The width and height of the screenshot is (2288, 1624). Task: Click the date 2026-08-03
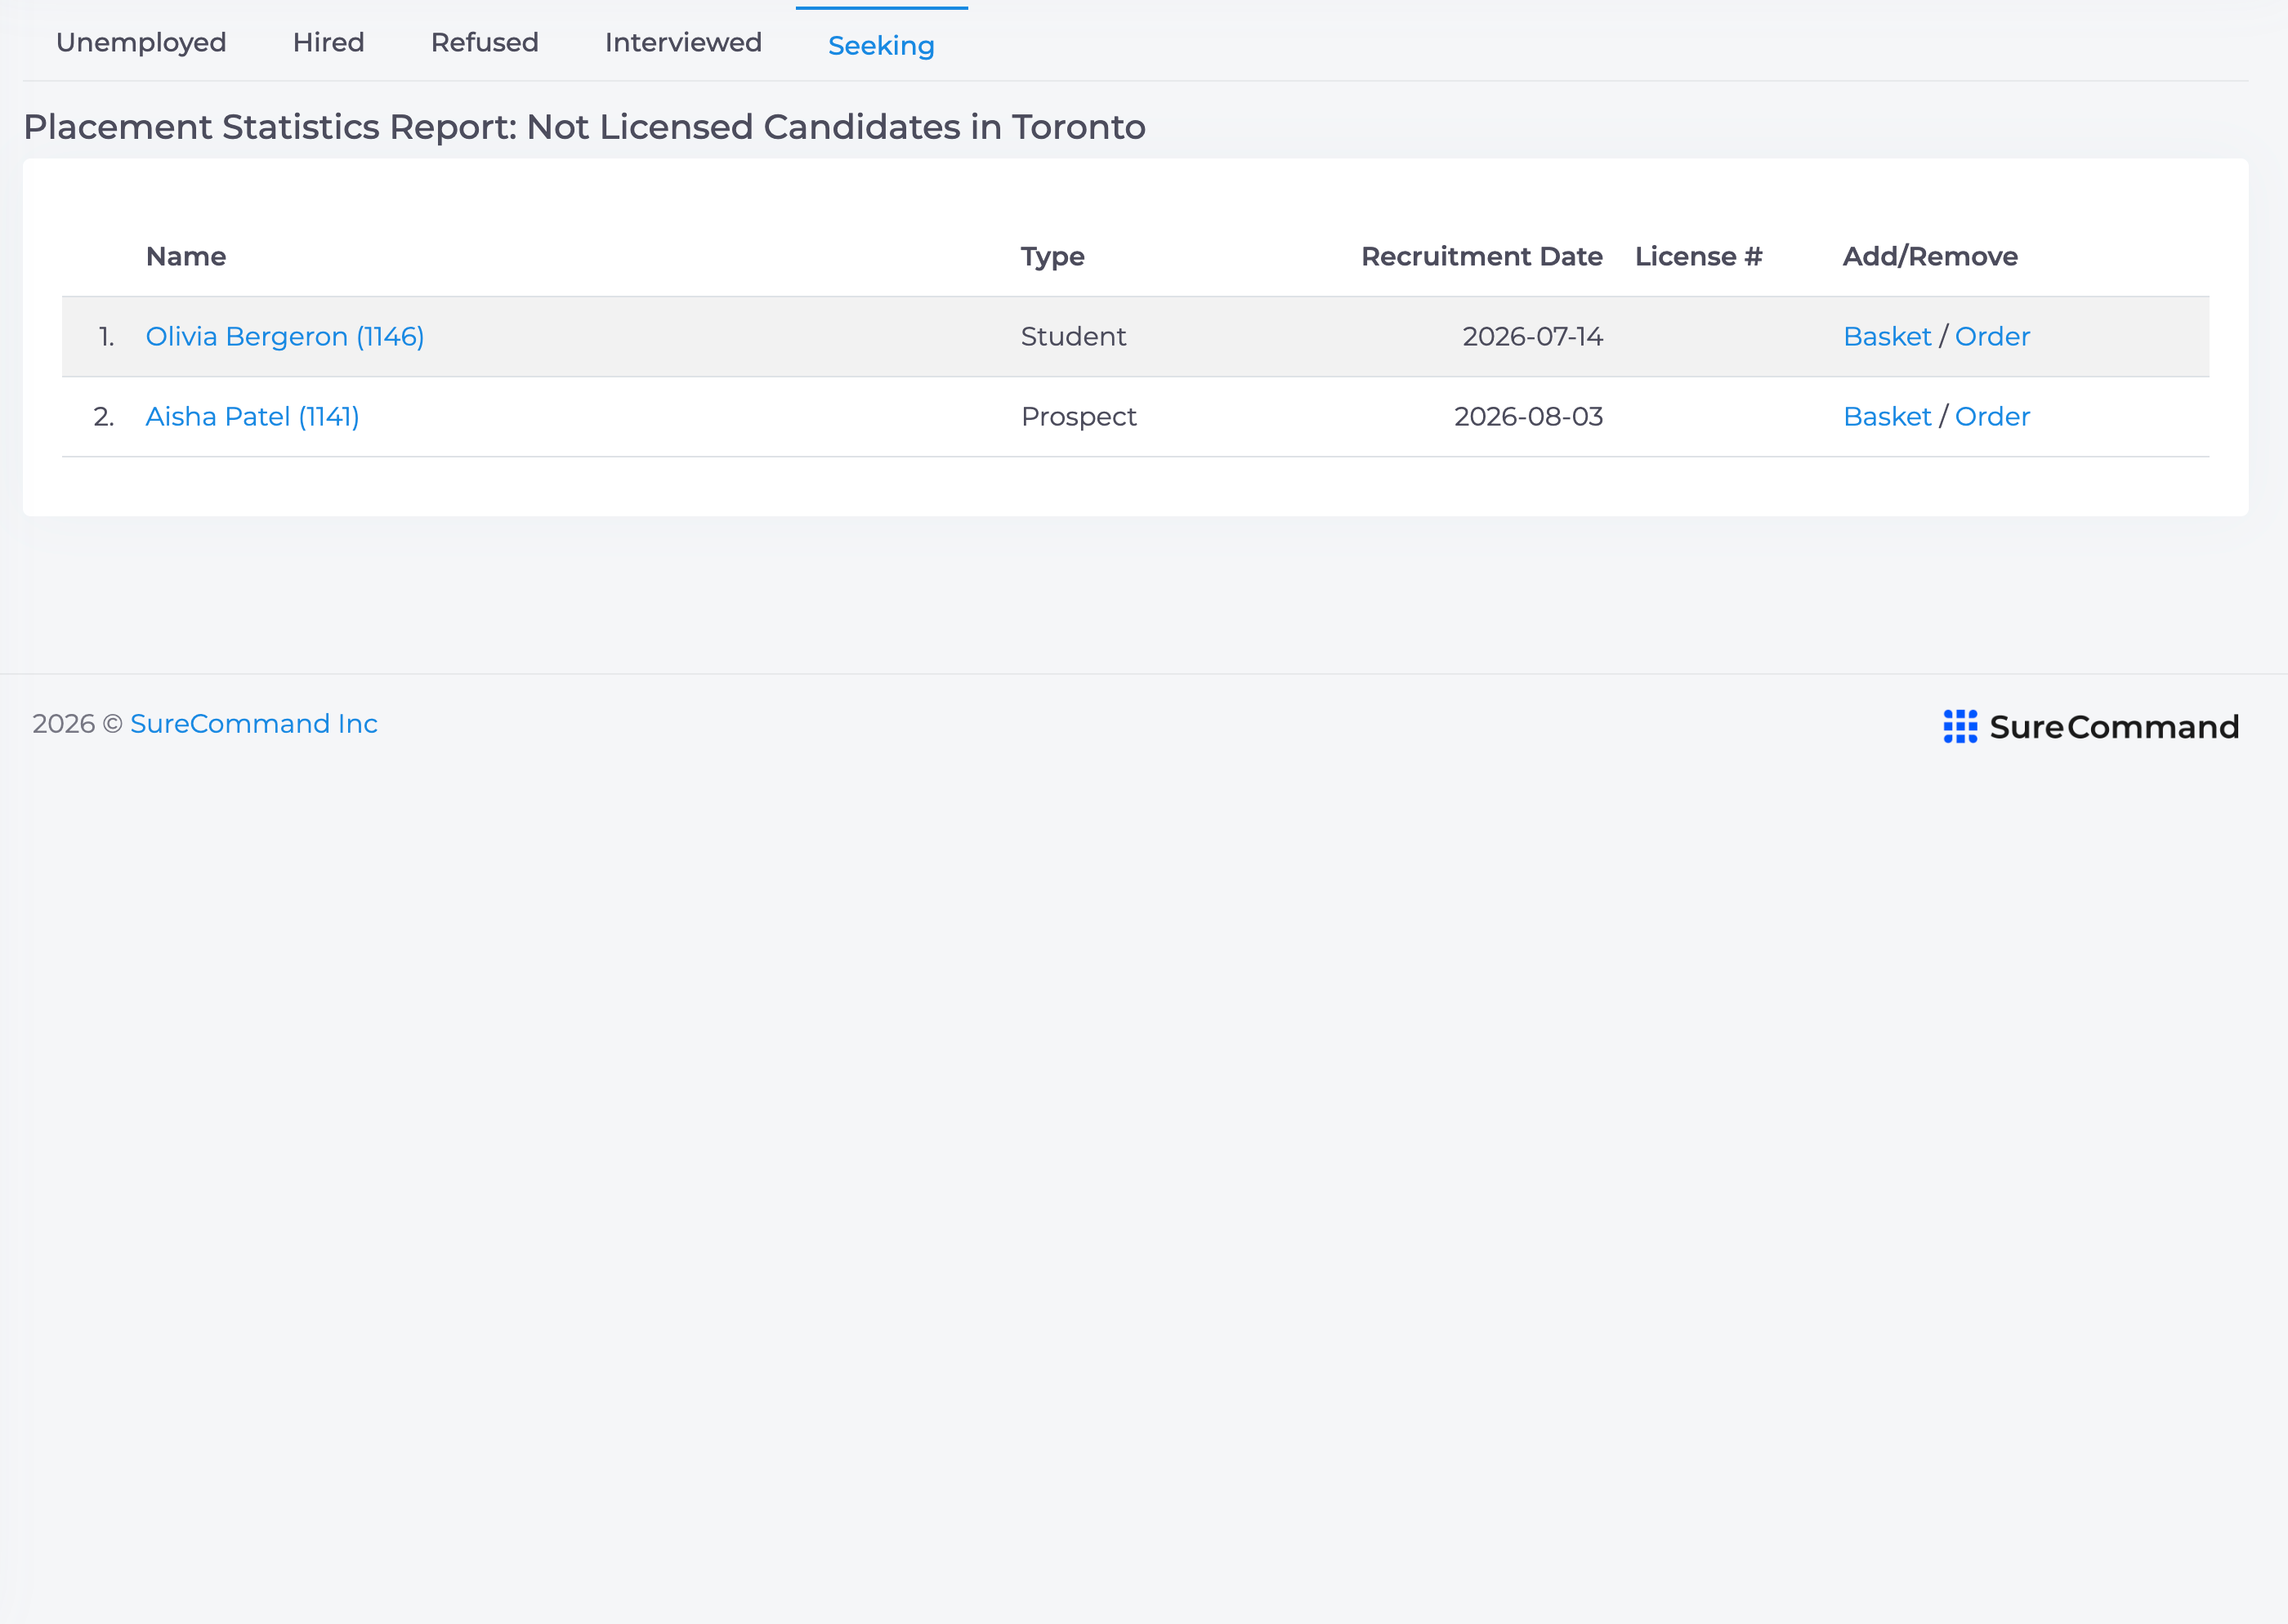click(x=1528, y=416)
